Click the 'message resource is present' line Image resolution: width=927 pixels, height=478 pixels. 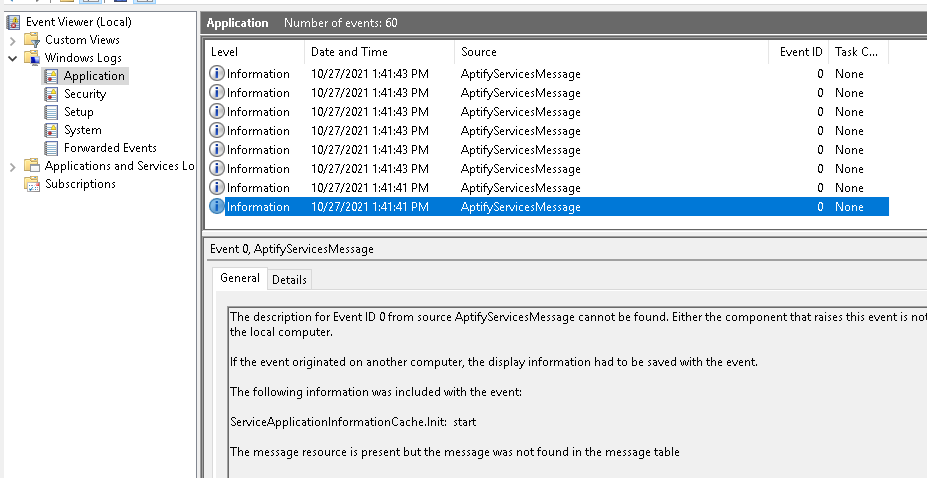[x=455, y=453]
